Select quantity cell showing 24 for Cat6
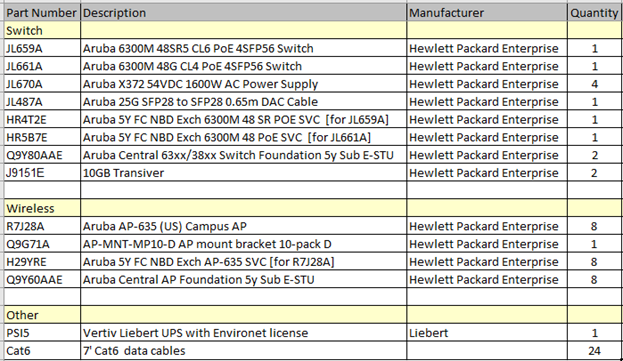This screenshot has height=361, width=623. tap(595, 350)
